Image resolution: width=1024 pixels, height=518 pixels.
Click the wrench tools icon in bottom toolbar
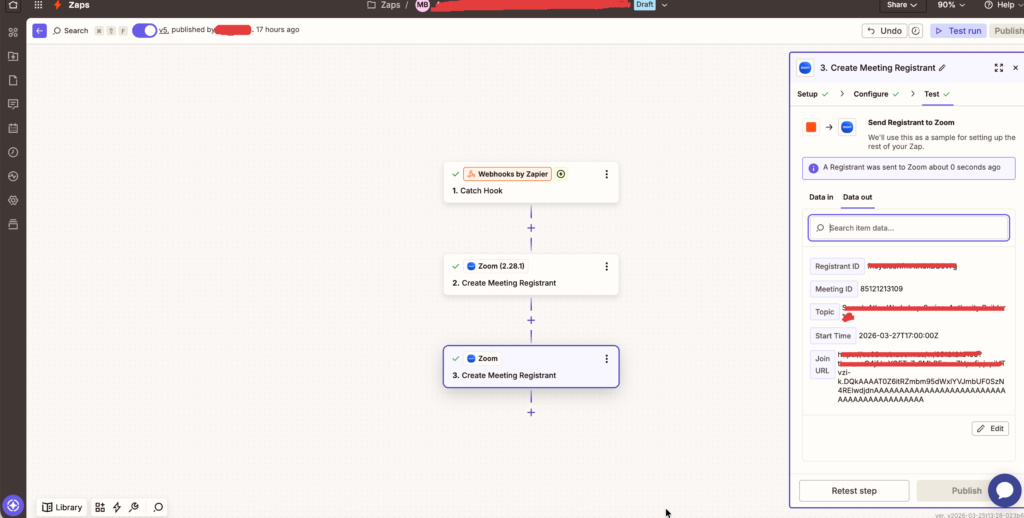tap(134, 507)
